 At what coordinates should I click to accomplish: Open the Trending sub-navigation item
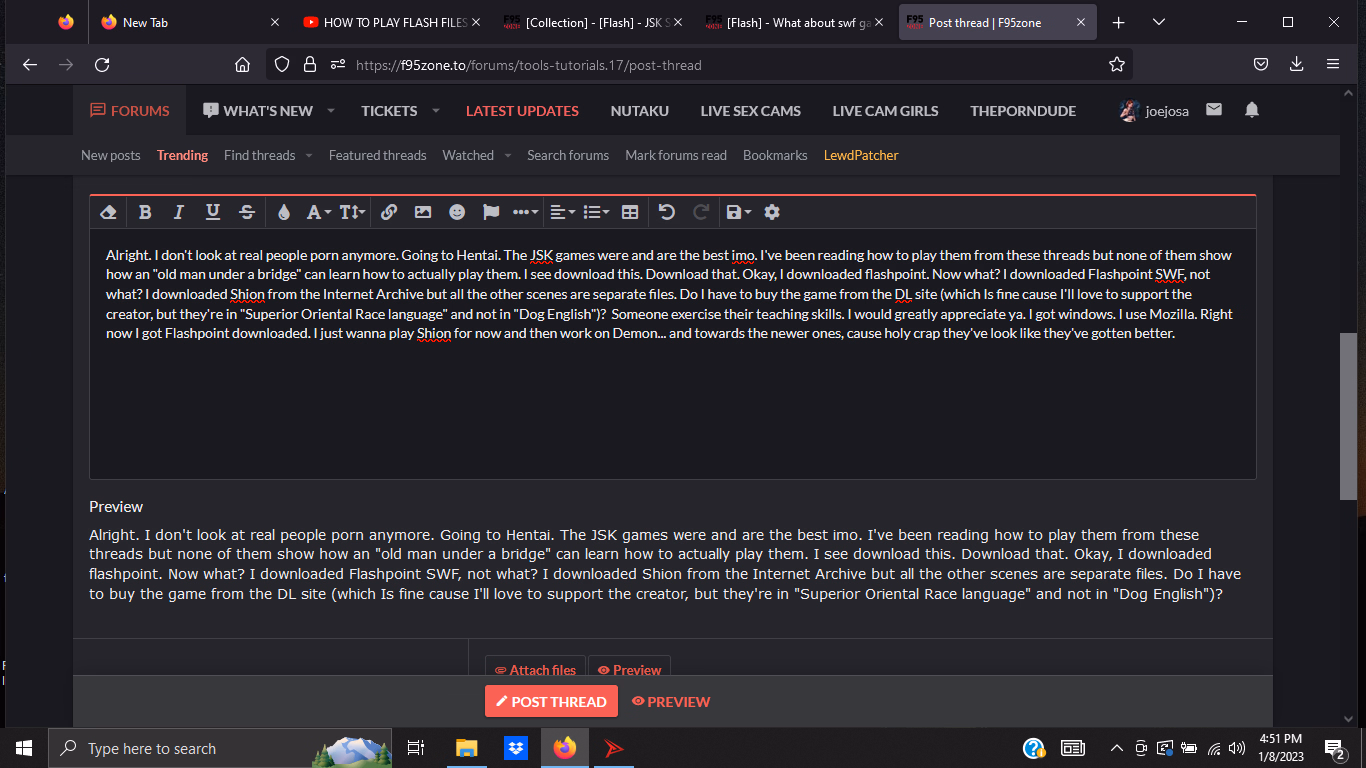coord(182,155)
